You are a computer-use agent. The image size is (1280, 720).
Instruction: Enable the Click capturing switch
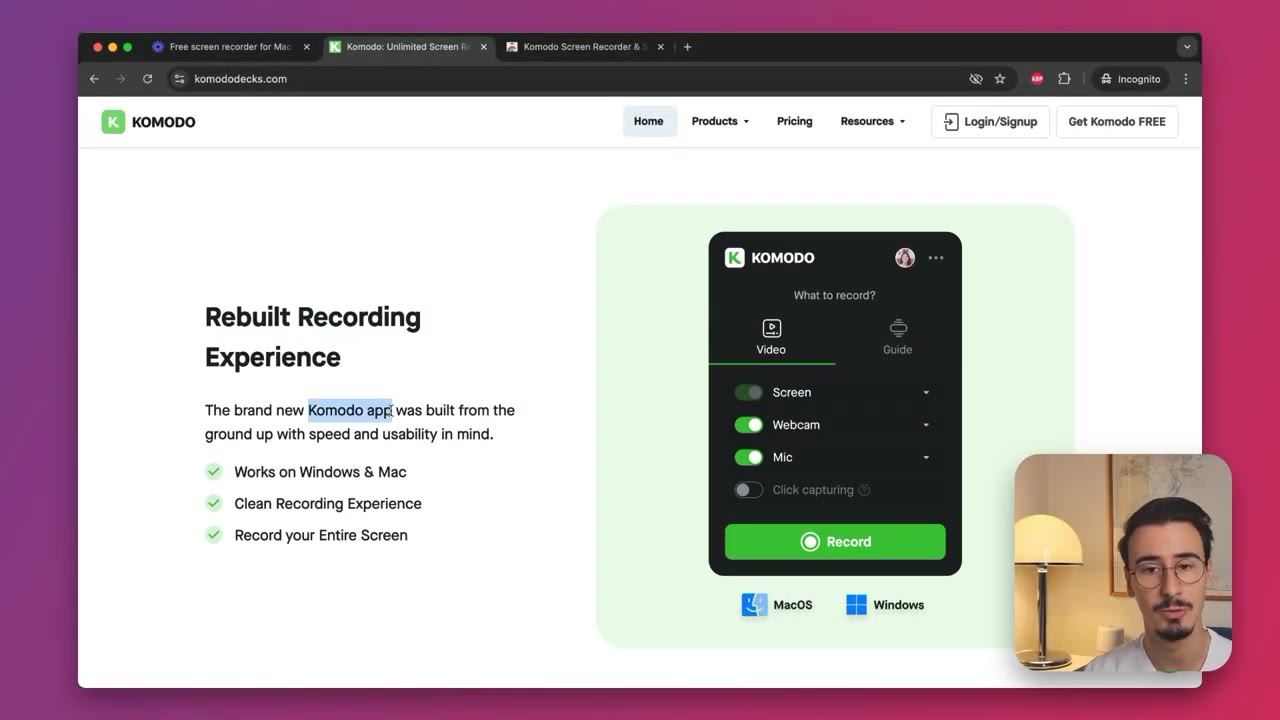click(x=748, y=490)
